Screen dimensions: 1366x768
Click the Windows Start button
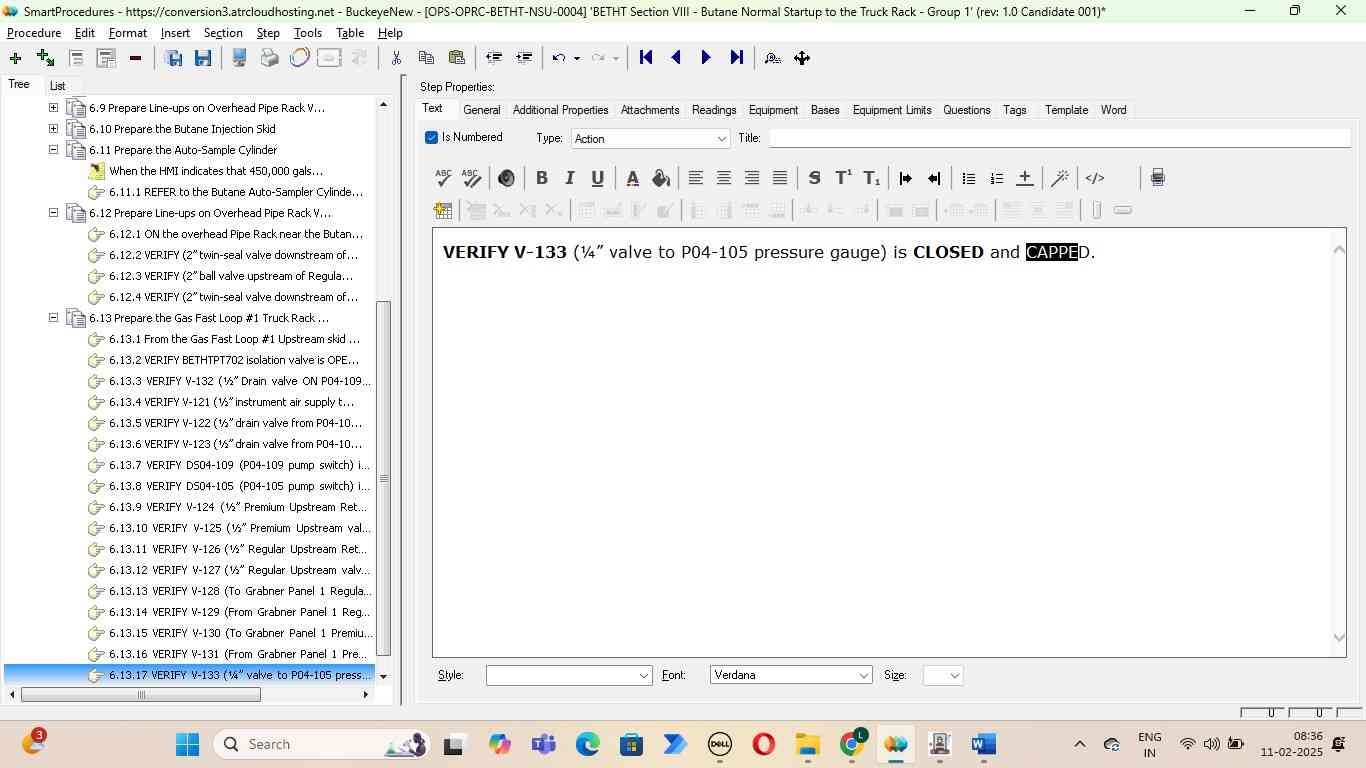tap(187, 744)
